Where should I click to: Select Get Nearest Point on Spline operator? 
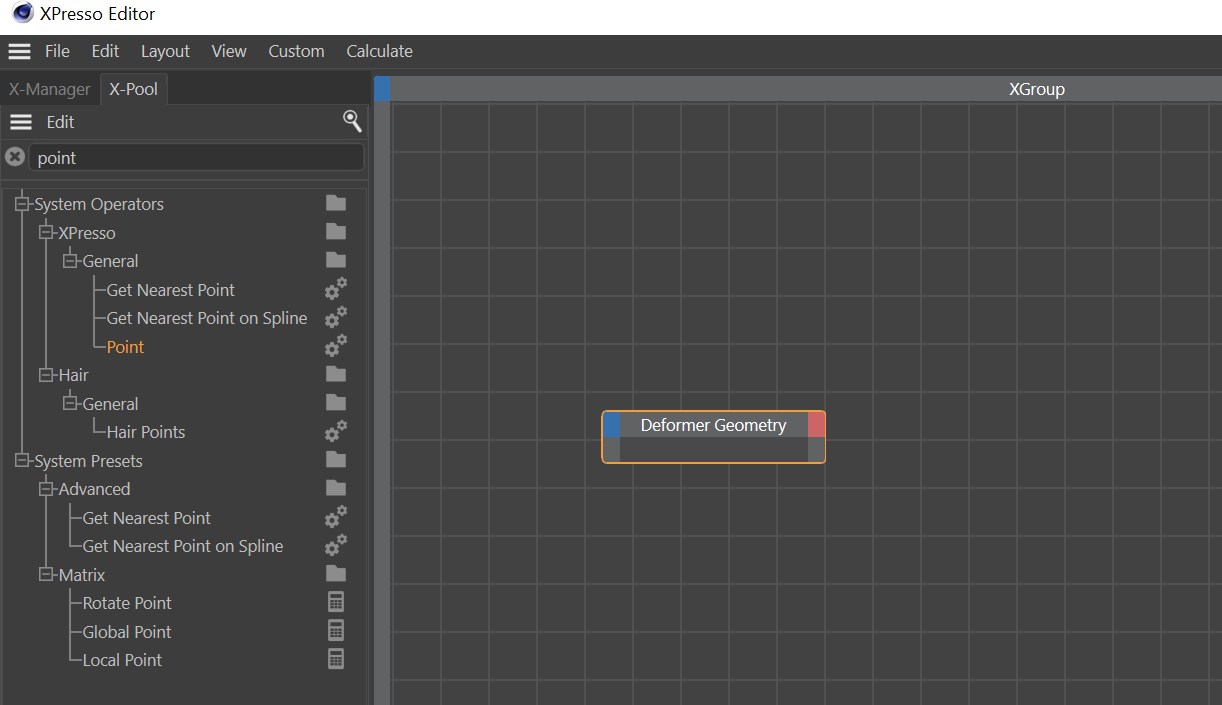(206, 318)
